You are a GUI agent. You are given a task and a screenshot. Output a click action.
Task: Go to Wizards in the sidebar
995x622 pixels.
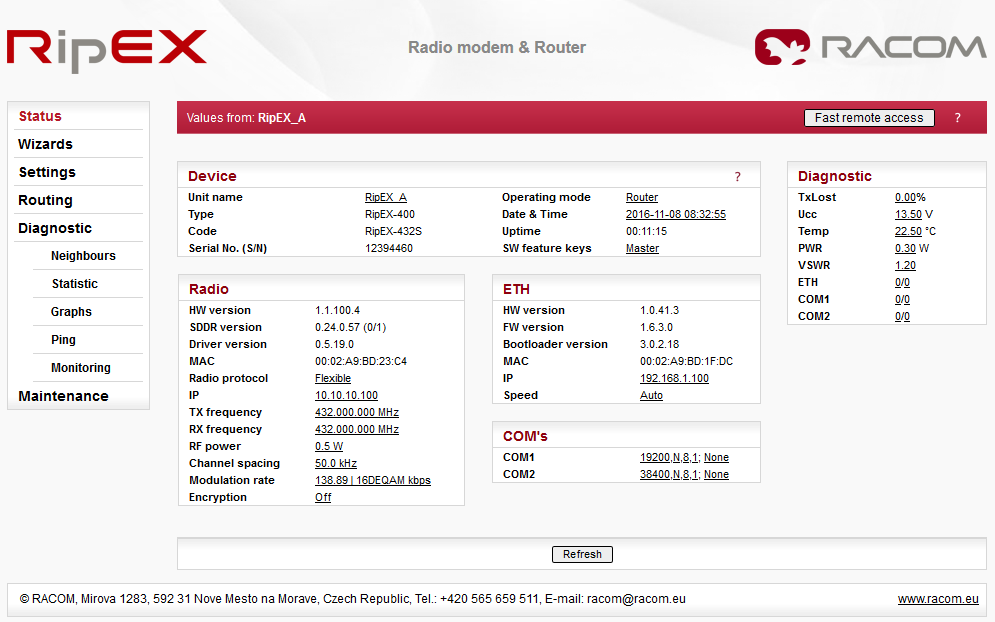[x=45, y=144]
